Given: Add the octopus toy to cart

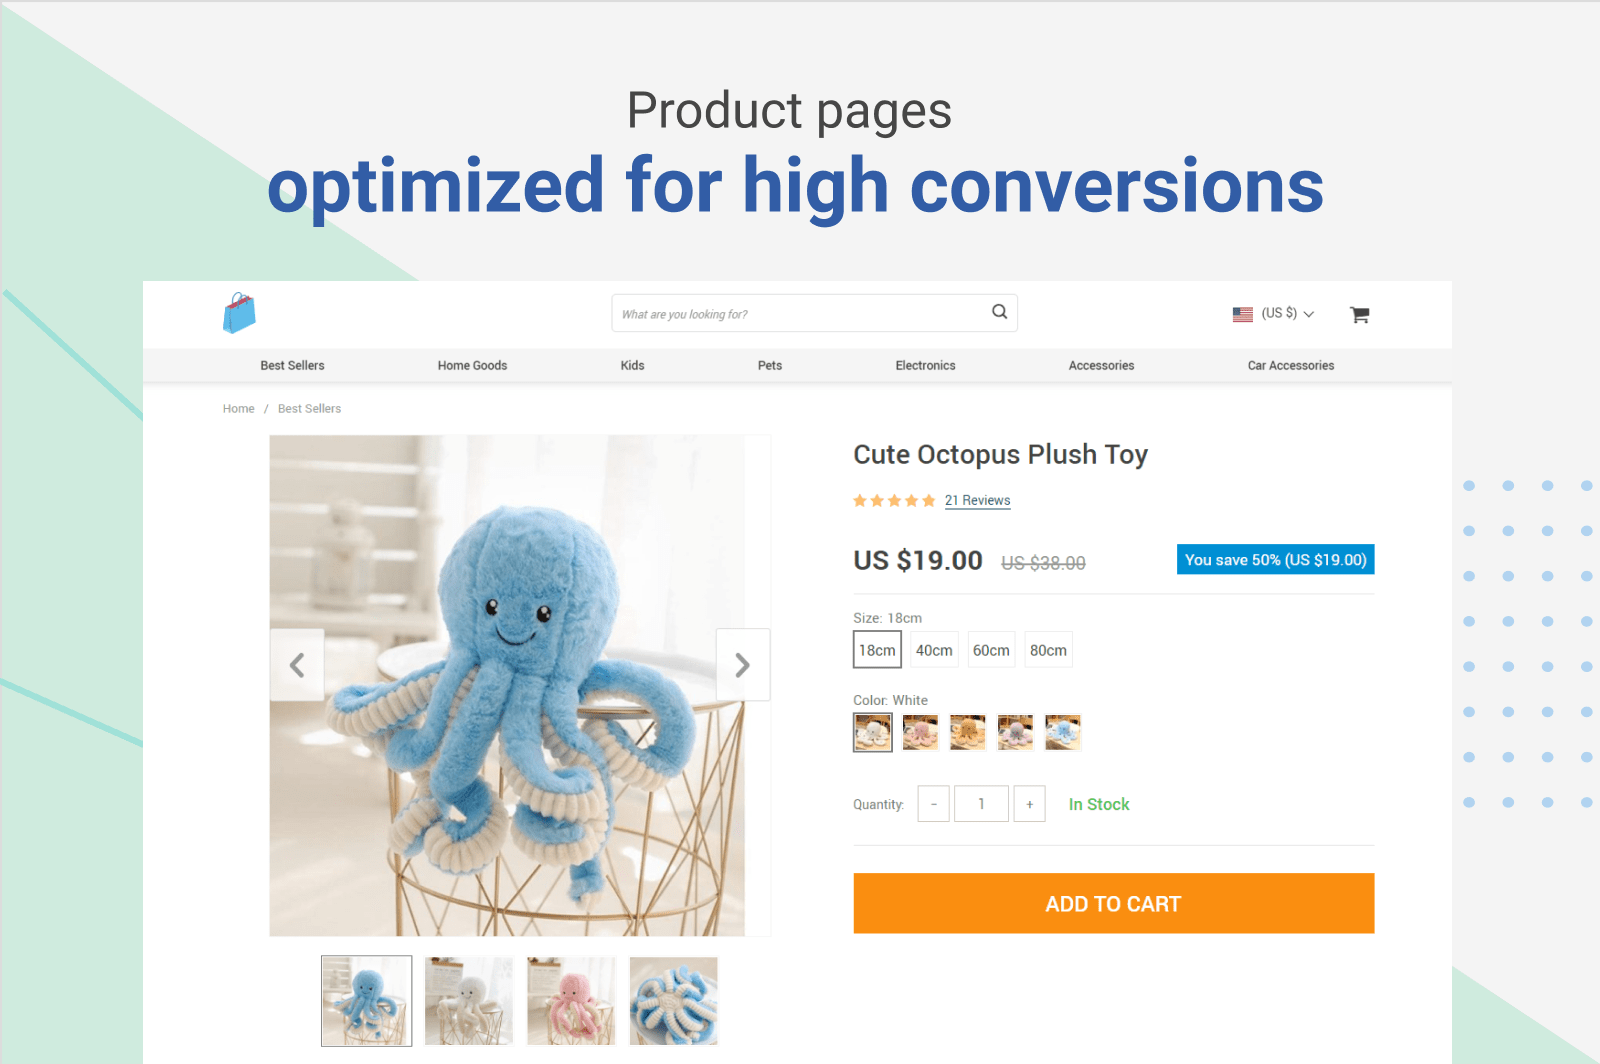Looking at the screenshot, I should coord(1114,903).
